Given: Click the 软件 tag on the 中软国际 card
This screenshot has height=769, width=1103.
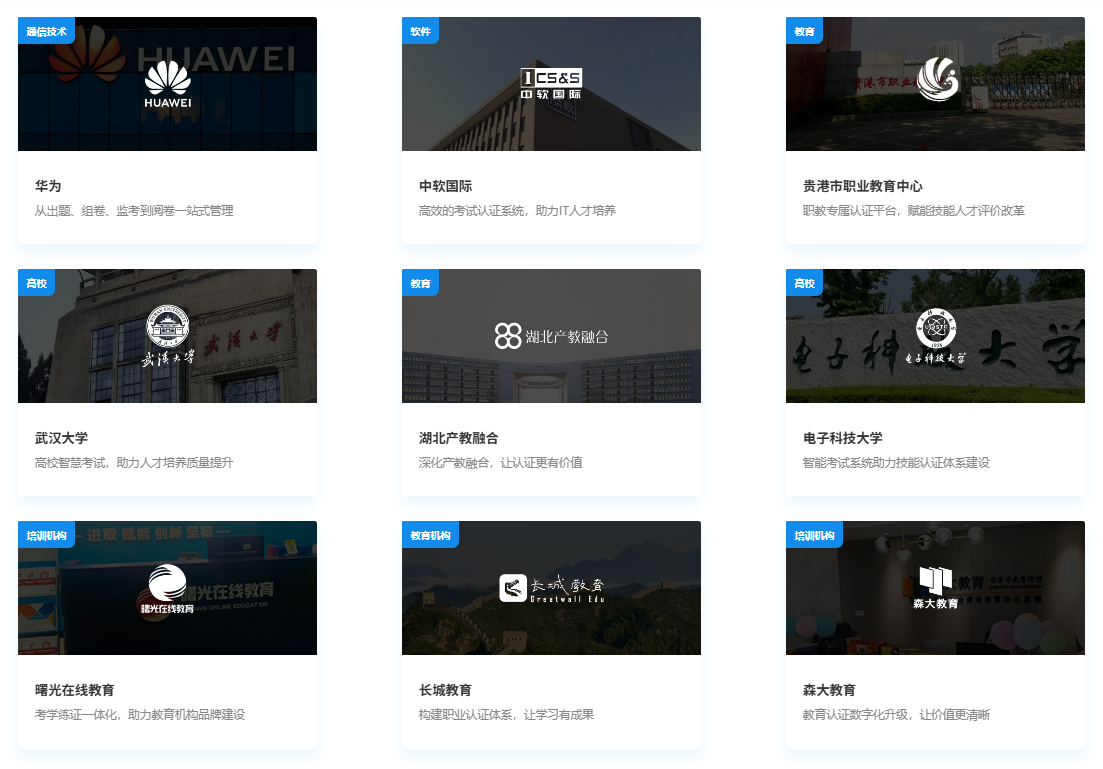Looking at the screenshot, I should tap(420, 31).
